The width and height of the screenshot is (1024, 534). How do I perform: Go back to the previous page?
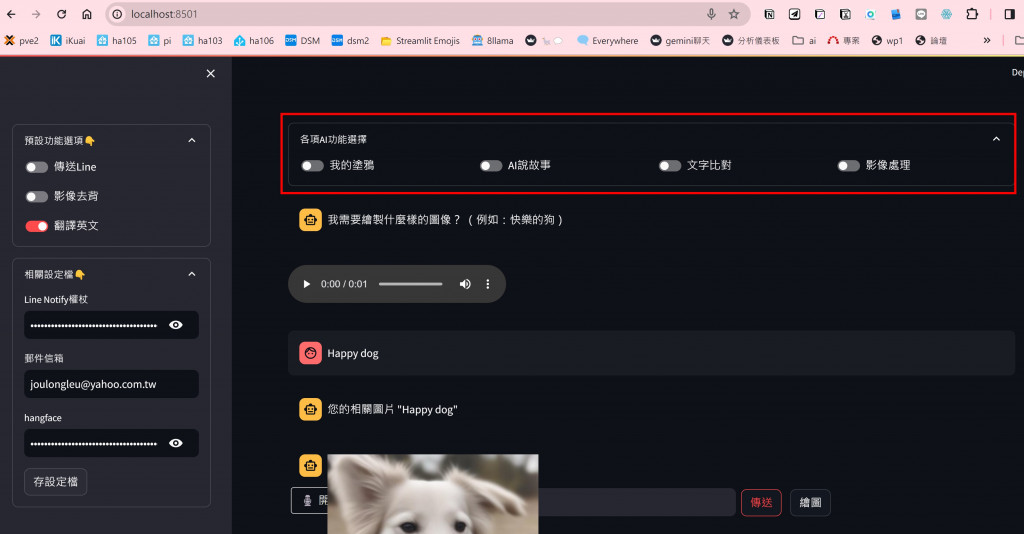click(x=11, y=14)
